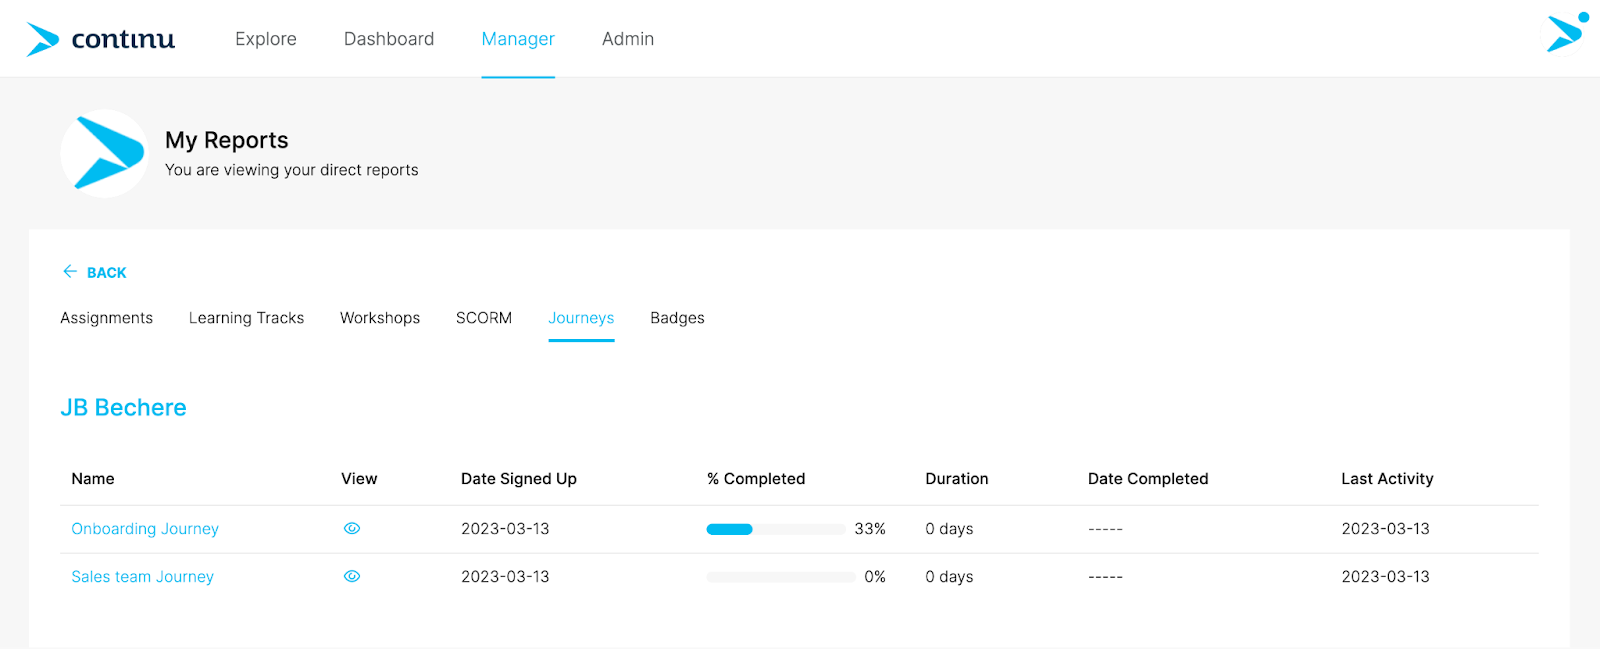Open the Sales team Journey link

pyautogui.click(x=142, y=577)
